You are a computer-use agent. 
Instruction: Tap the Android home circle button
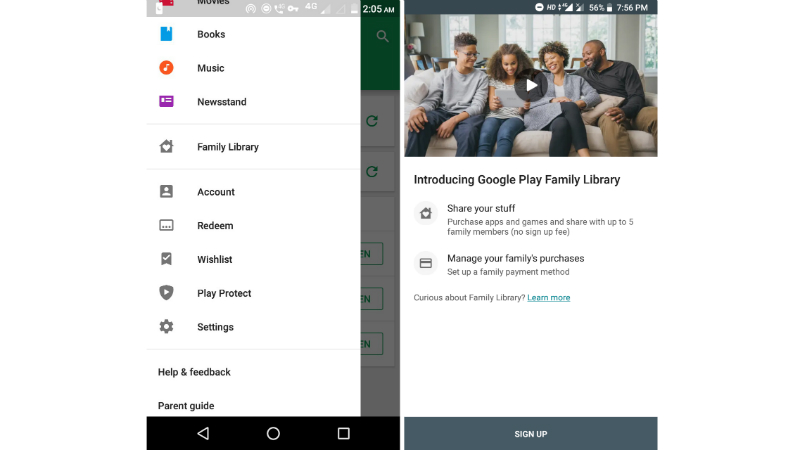click(x=273, y=433)
